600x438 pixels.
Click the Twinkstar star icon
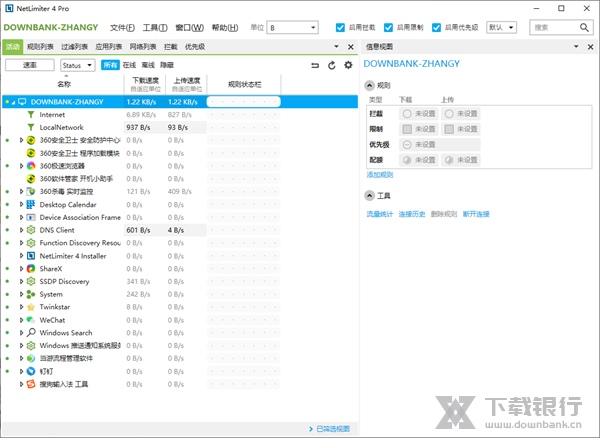point(31,307)
